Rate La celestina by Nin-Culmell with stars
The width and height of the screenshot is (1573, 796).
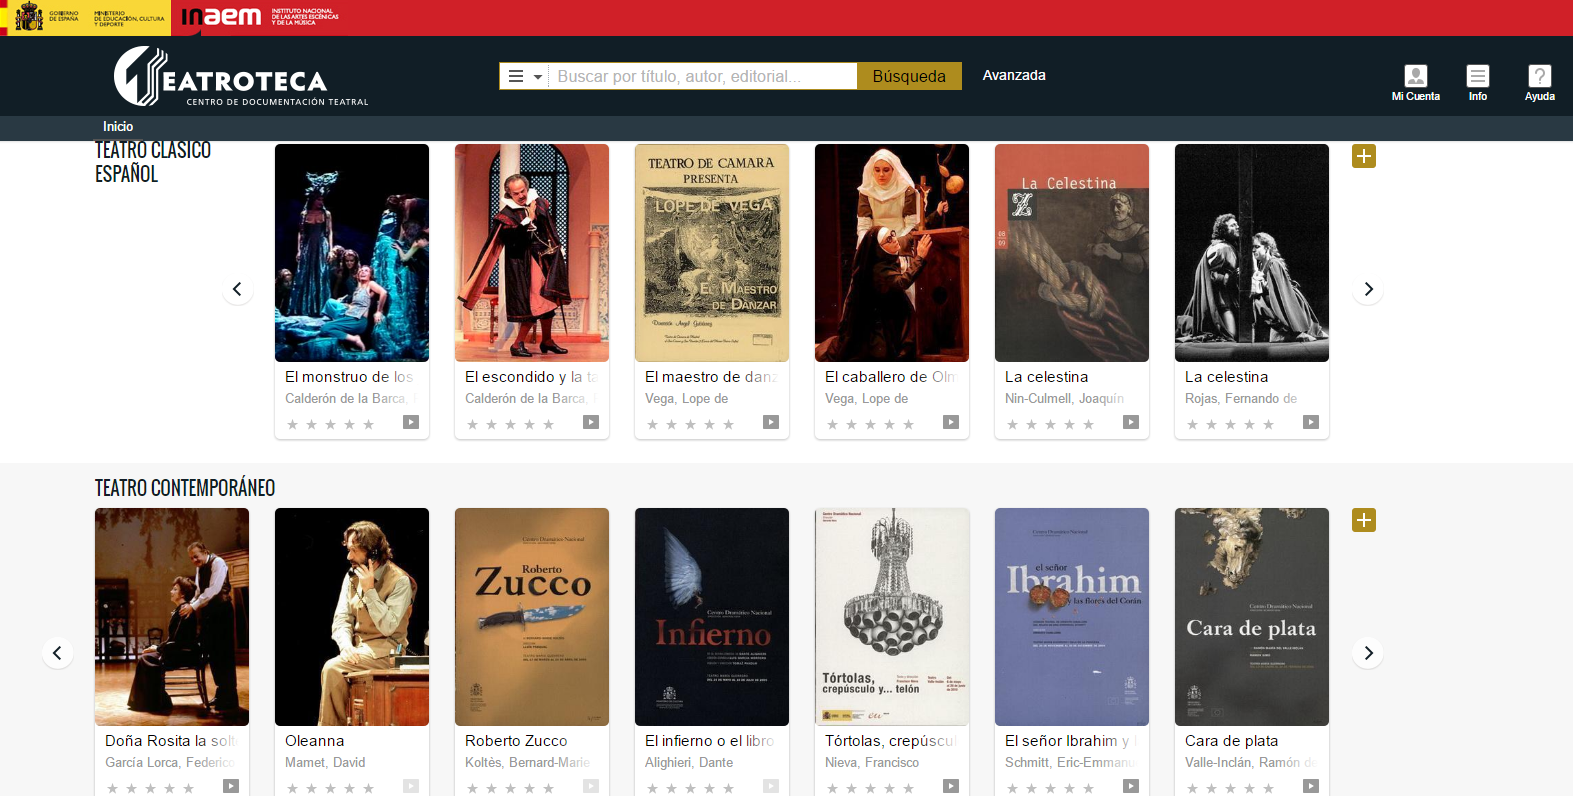(x=1050, y=425)
